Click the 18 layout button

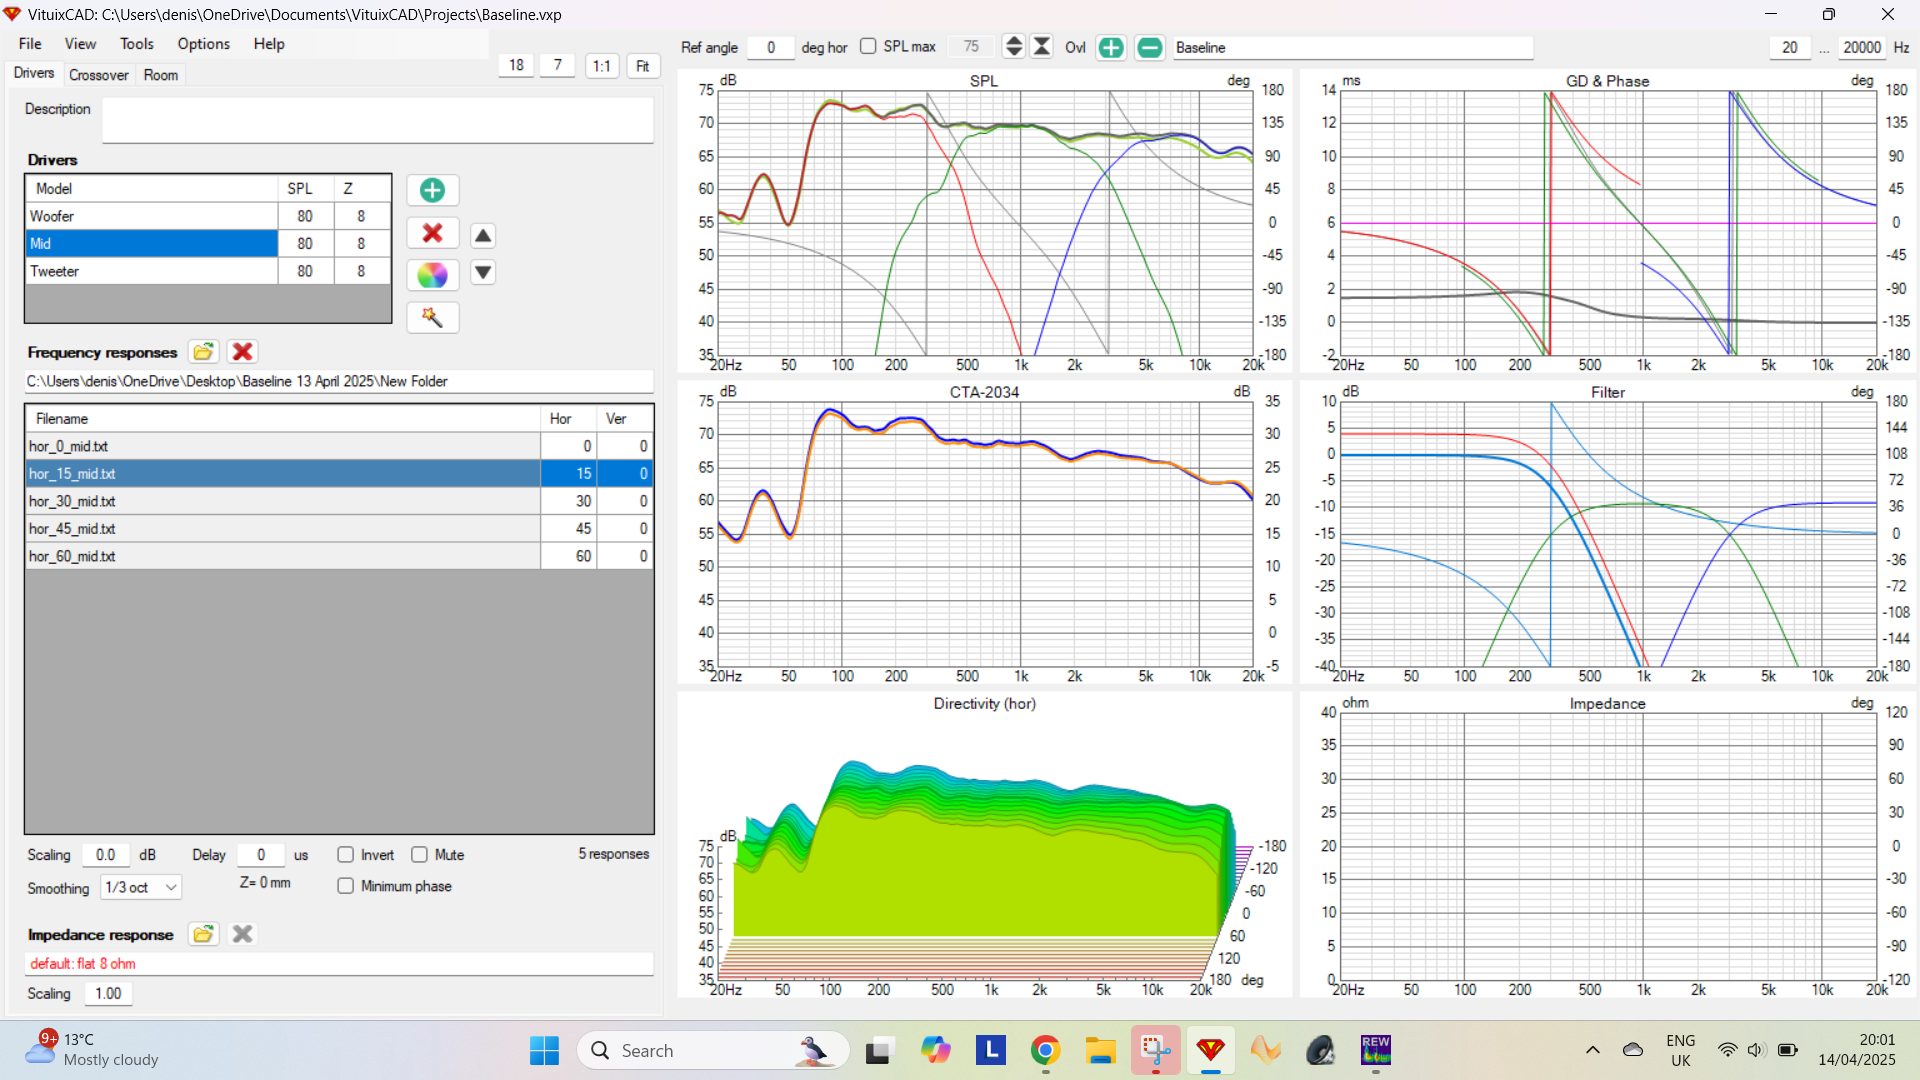pyautogui.click(x=516, y=65)
